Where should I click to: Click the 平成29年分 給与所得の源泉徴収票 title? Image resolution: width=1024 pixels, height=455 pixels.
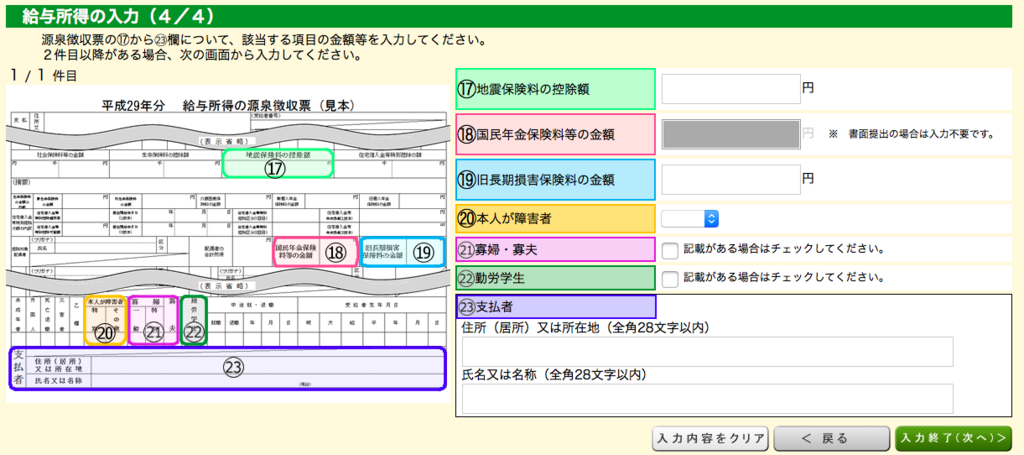tap(228, 104)
